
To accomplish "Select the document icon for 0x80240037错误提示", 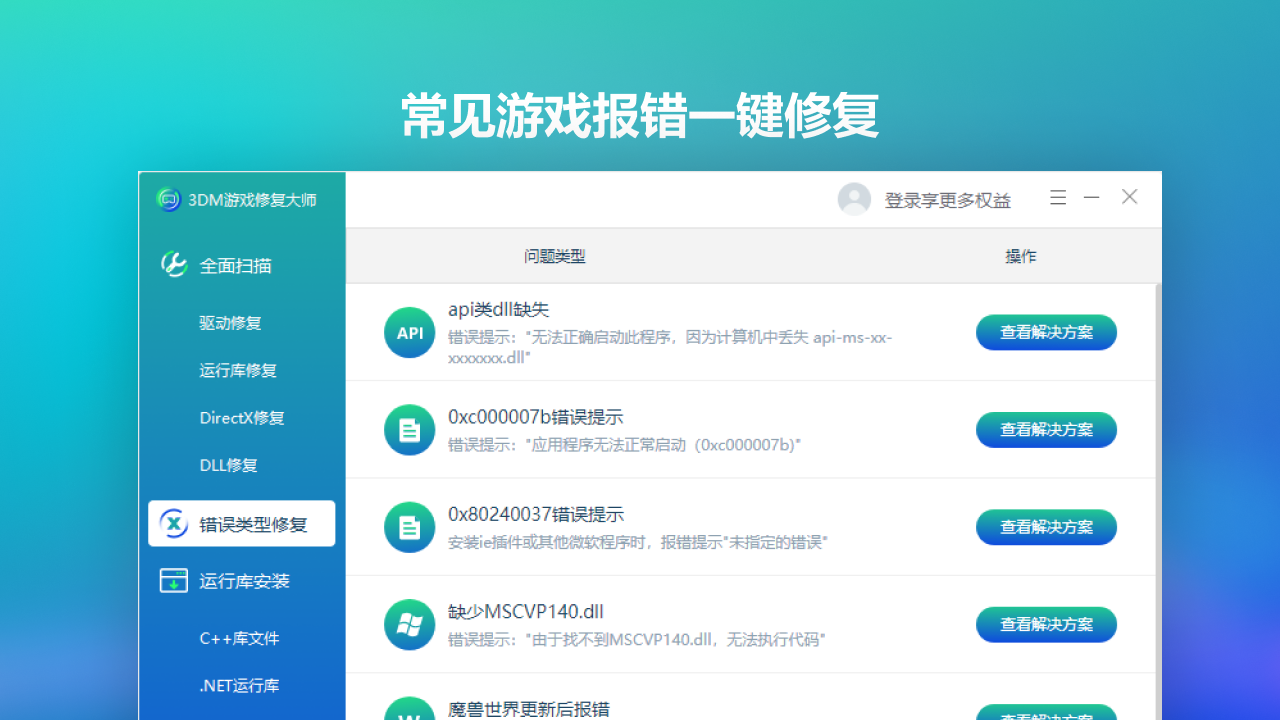I will point(409,527).
